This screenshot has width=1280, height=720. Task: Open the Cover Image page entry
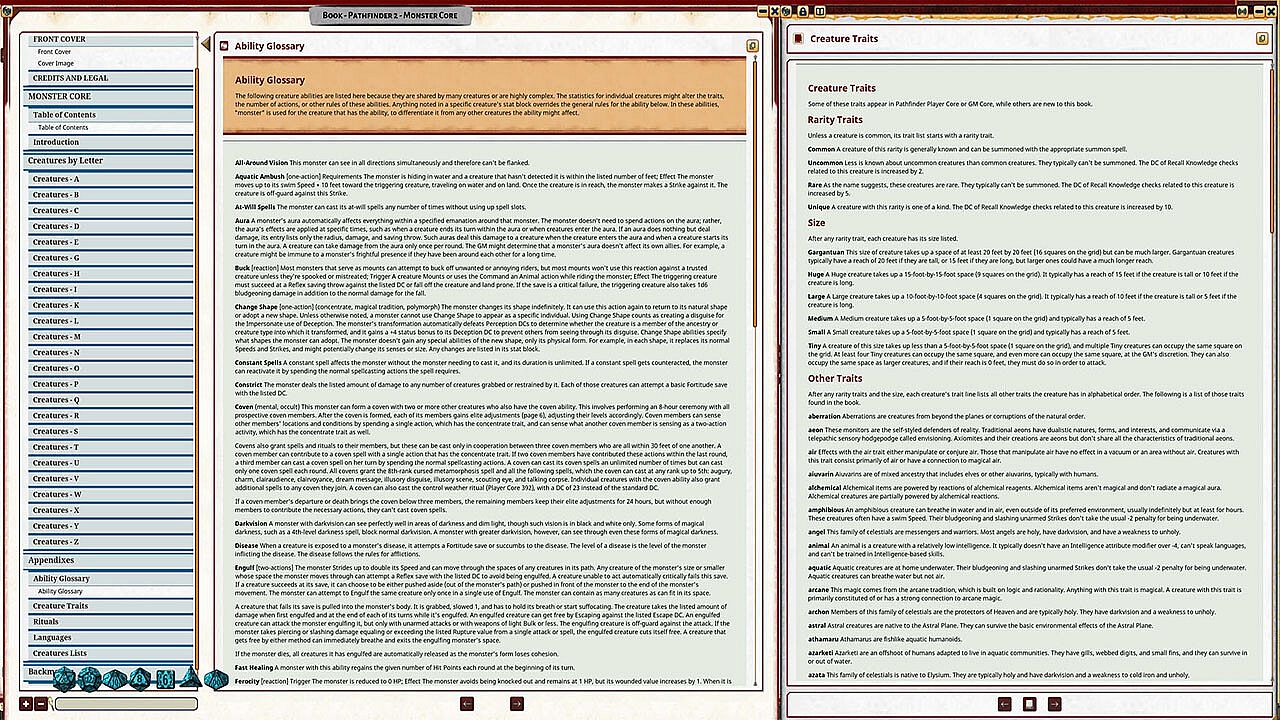tap(109, 63)
